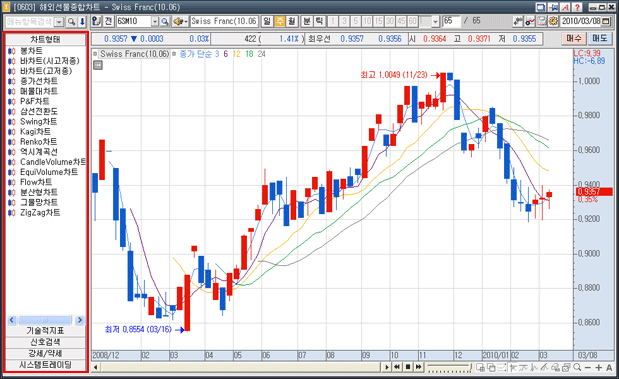Select 봉차트 chart type
The width and height of the screenshot is (619, 379).
pos(31,51)
